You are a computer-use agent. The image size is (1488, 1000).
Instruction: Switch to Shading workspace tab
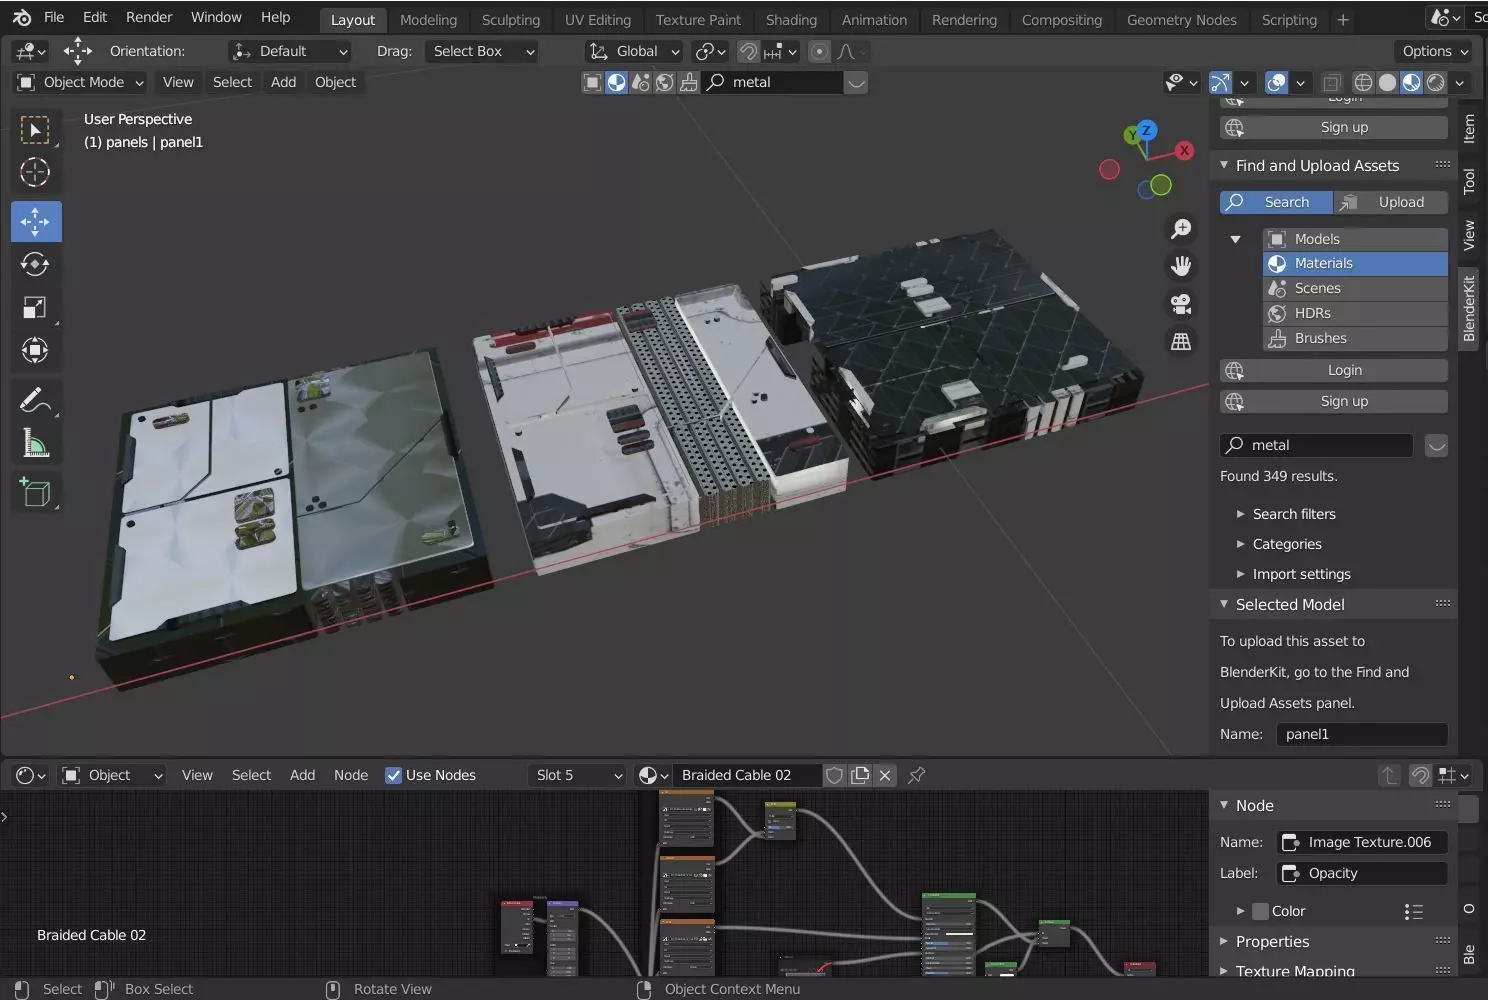point(791,20)
